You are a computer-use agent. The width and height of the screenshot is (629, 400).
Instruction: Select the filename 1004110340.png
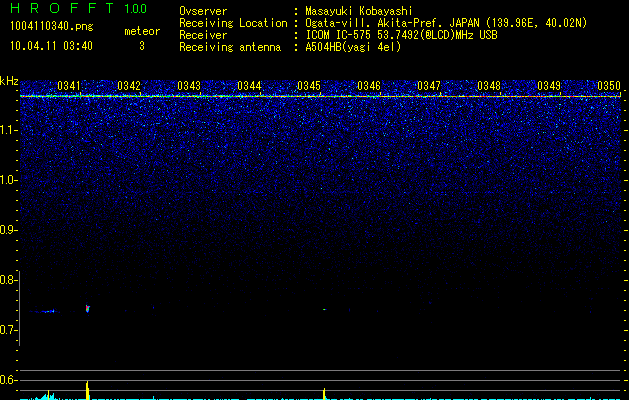[x=52, y=27]
